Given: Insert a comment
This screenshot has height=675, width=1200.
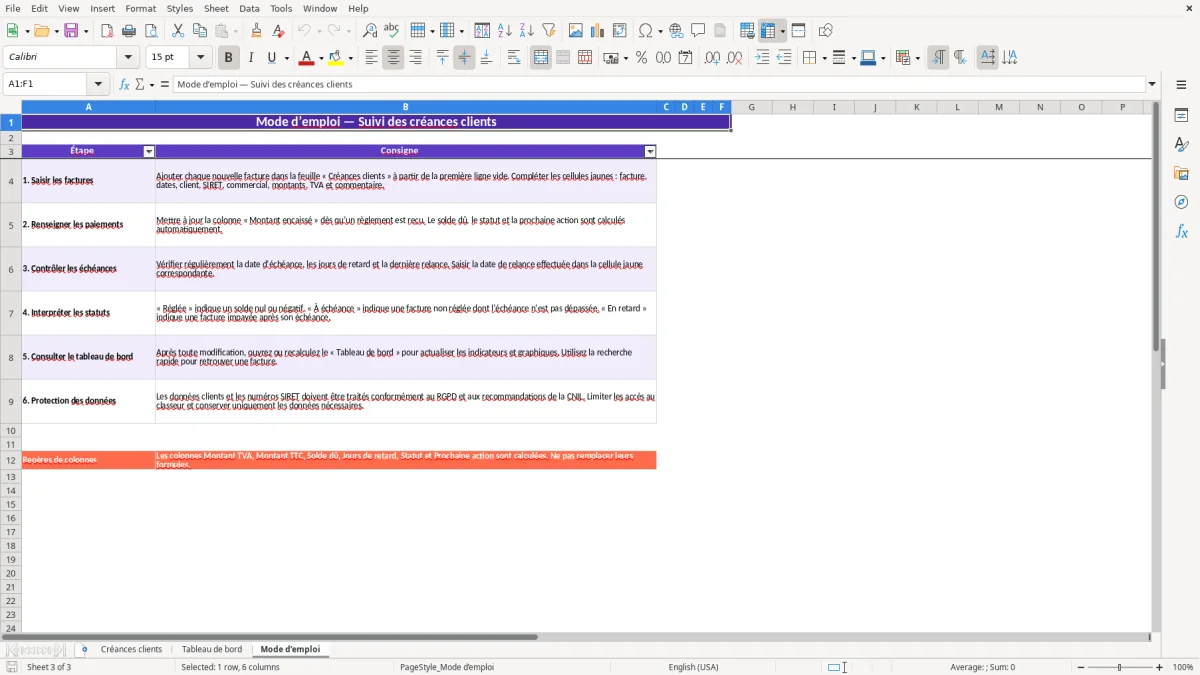Looking at the screenshot, I should coord(698,31).
